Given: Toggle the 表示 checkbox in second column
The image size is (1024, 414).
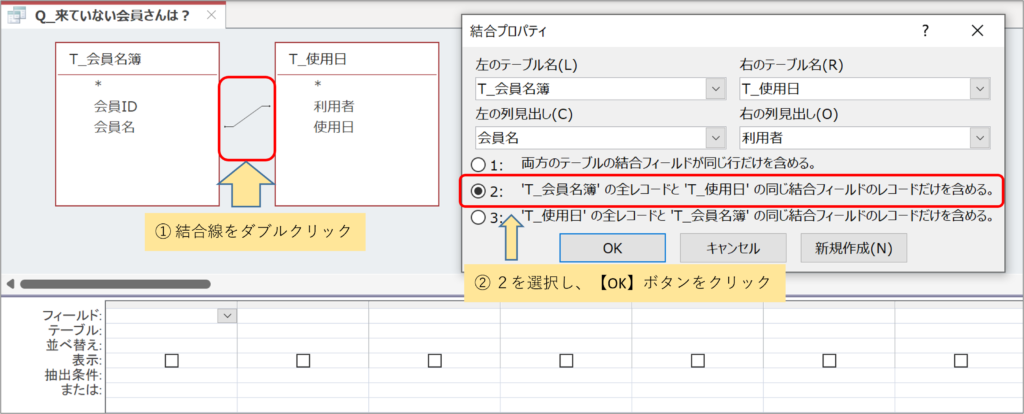Looking at the screenshot, I should [x=303, y=360].
